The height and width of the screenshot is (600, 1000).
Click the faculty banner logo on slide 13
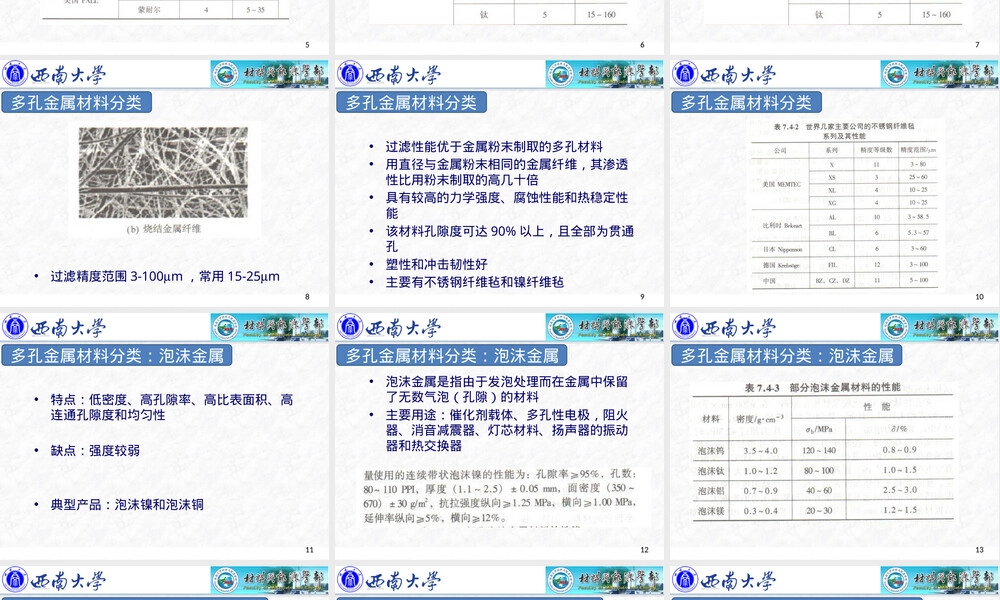click(x=939, y=327)
